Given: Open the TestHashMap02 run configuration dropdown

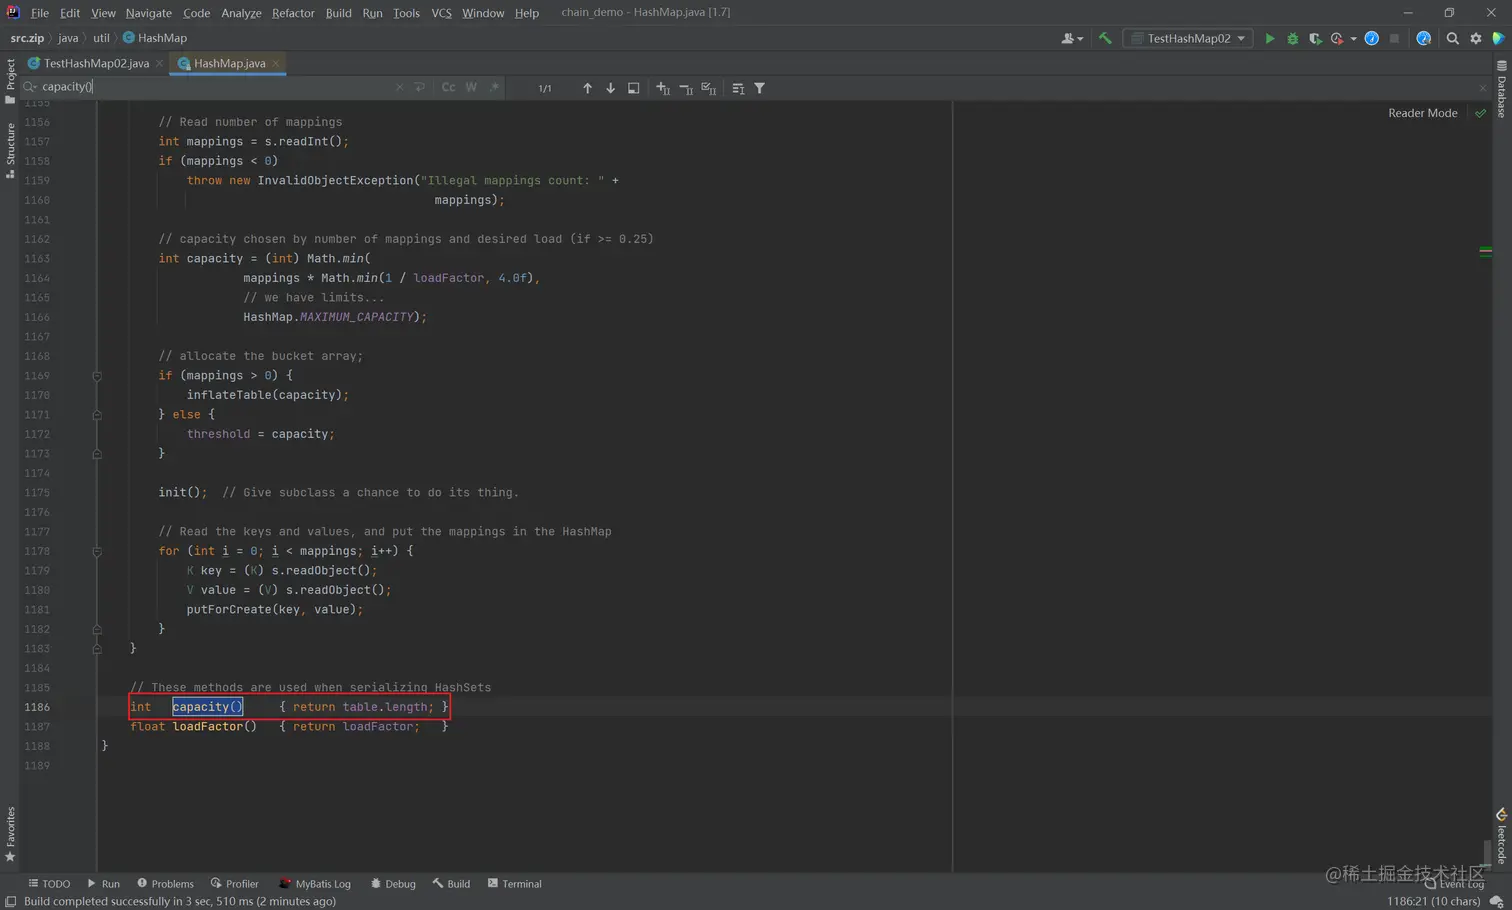Looking at the screenshot, I should [1188, 38].
